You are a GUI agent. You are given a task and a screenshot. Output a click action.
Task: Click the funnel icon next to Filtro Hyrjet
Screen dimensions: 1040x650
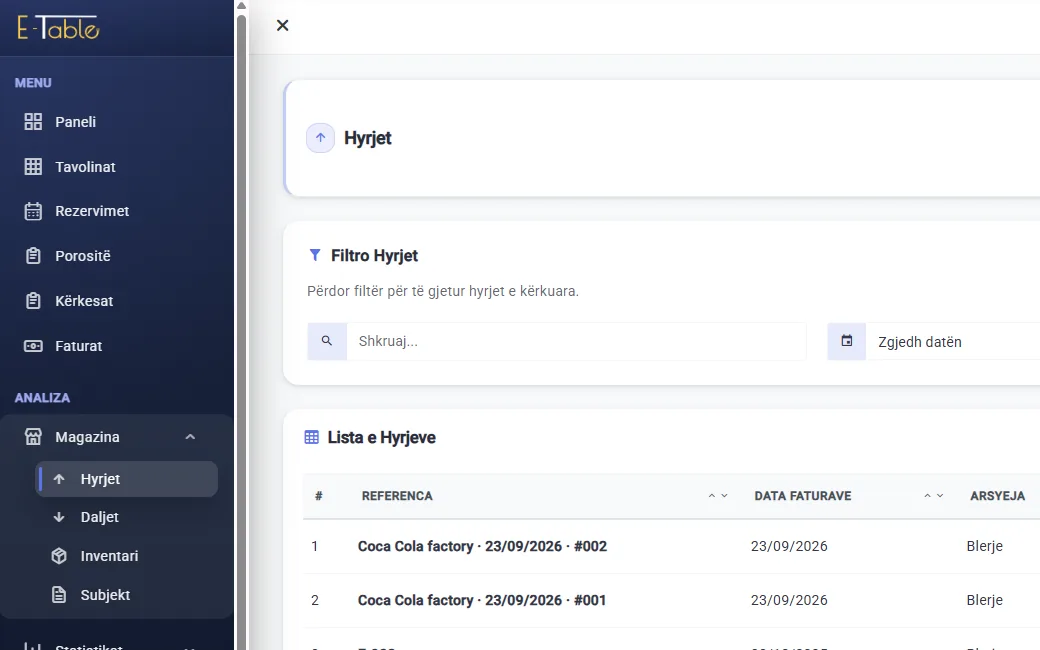[315, 255]
